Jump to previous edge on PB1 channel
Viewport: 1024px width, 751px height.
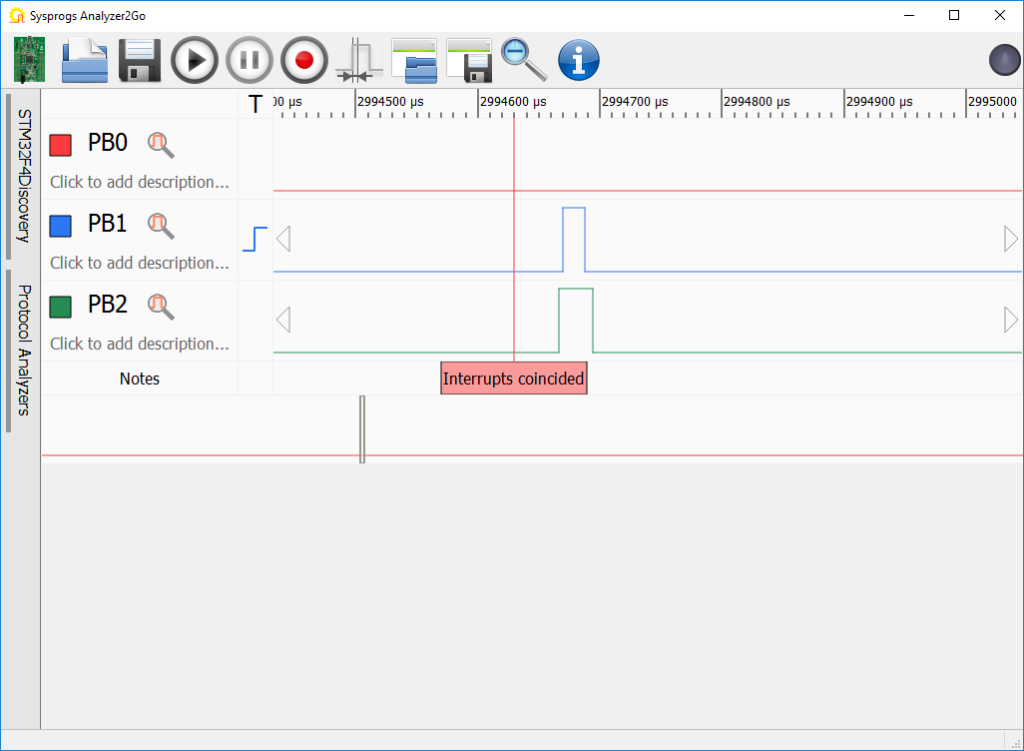[x=283, y=238]
